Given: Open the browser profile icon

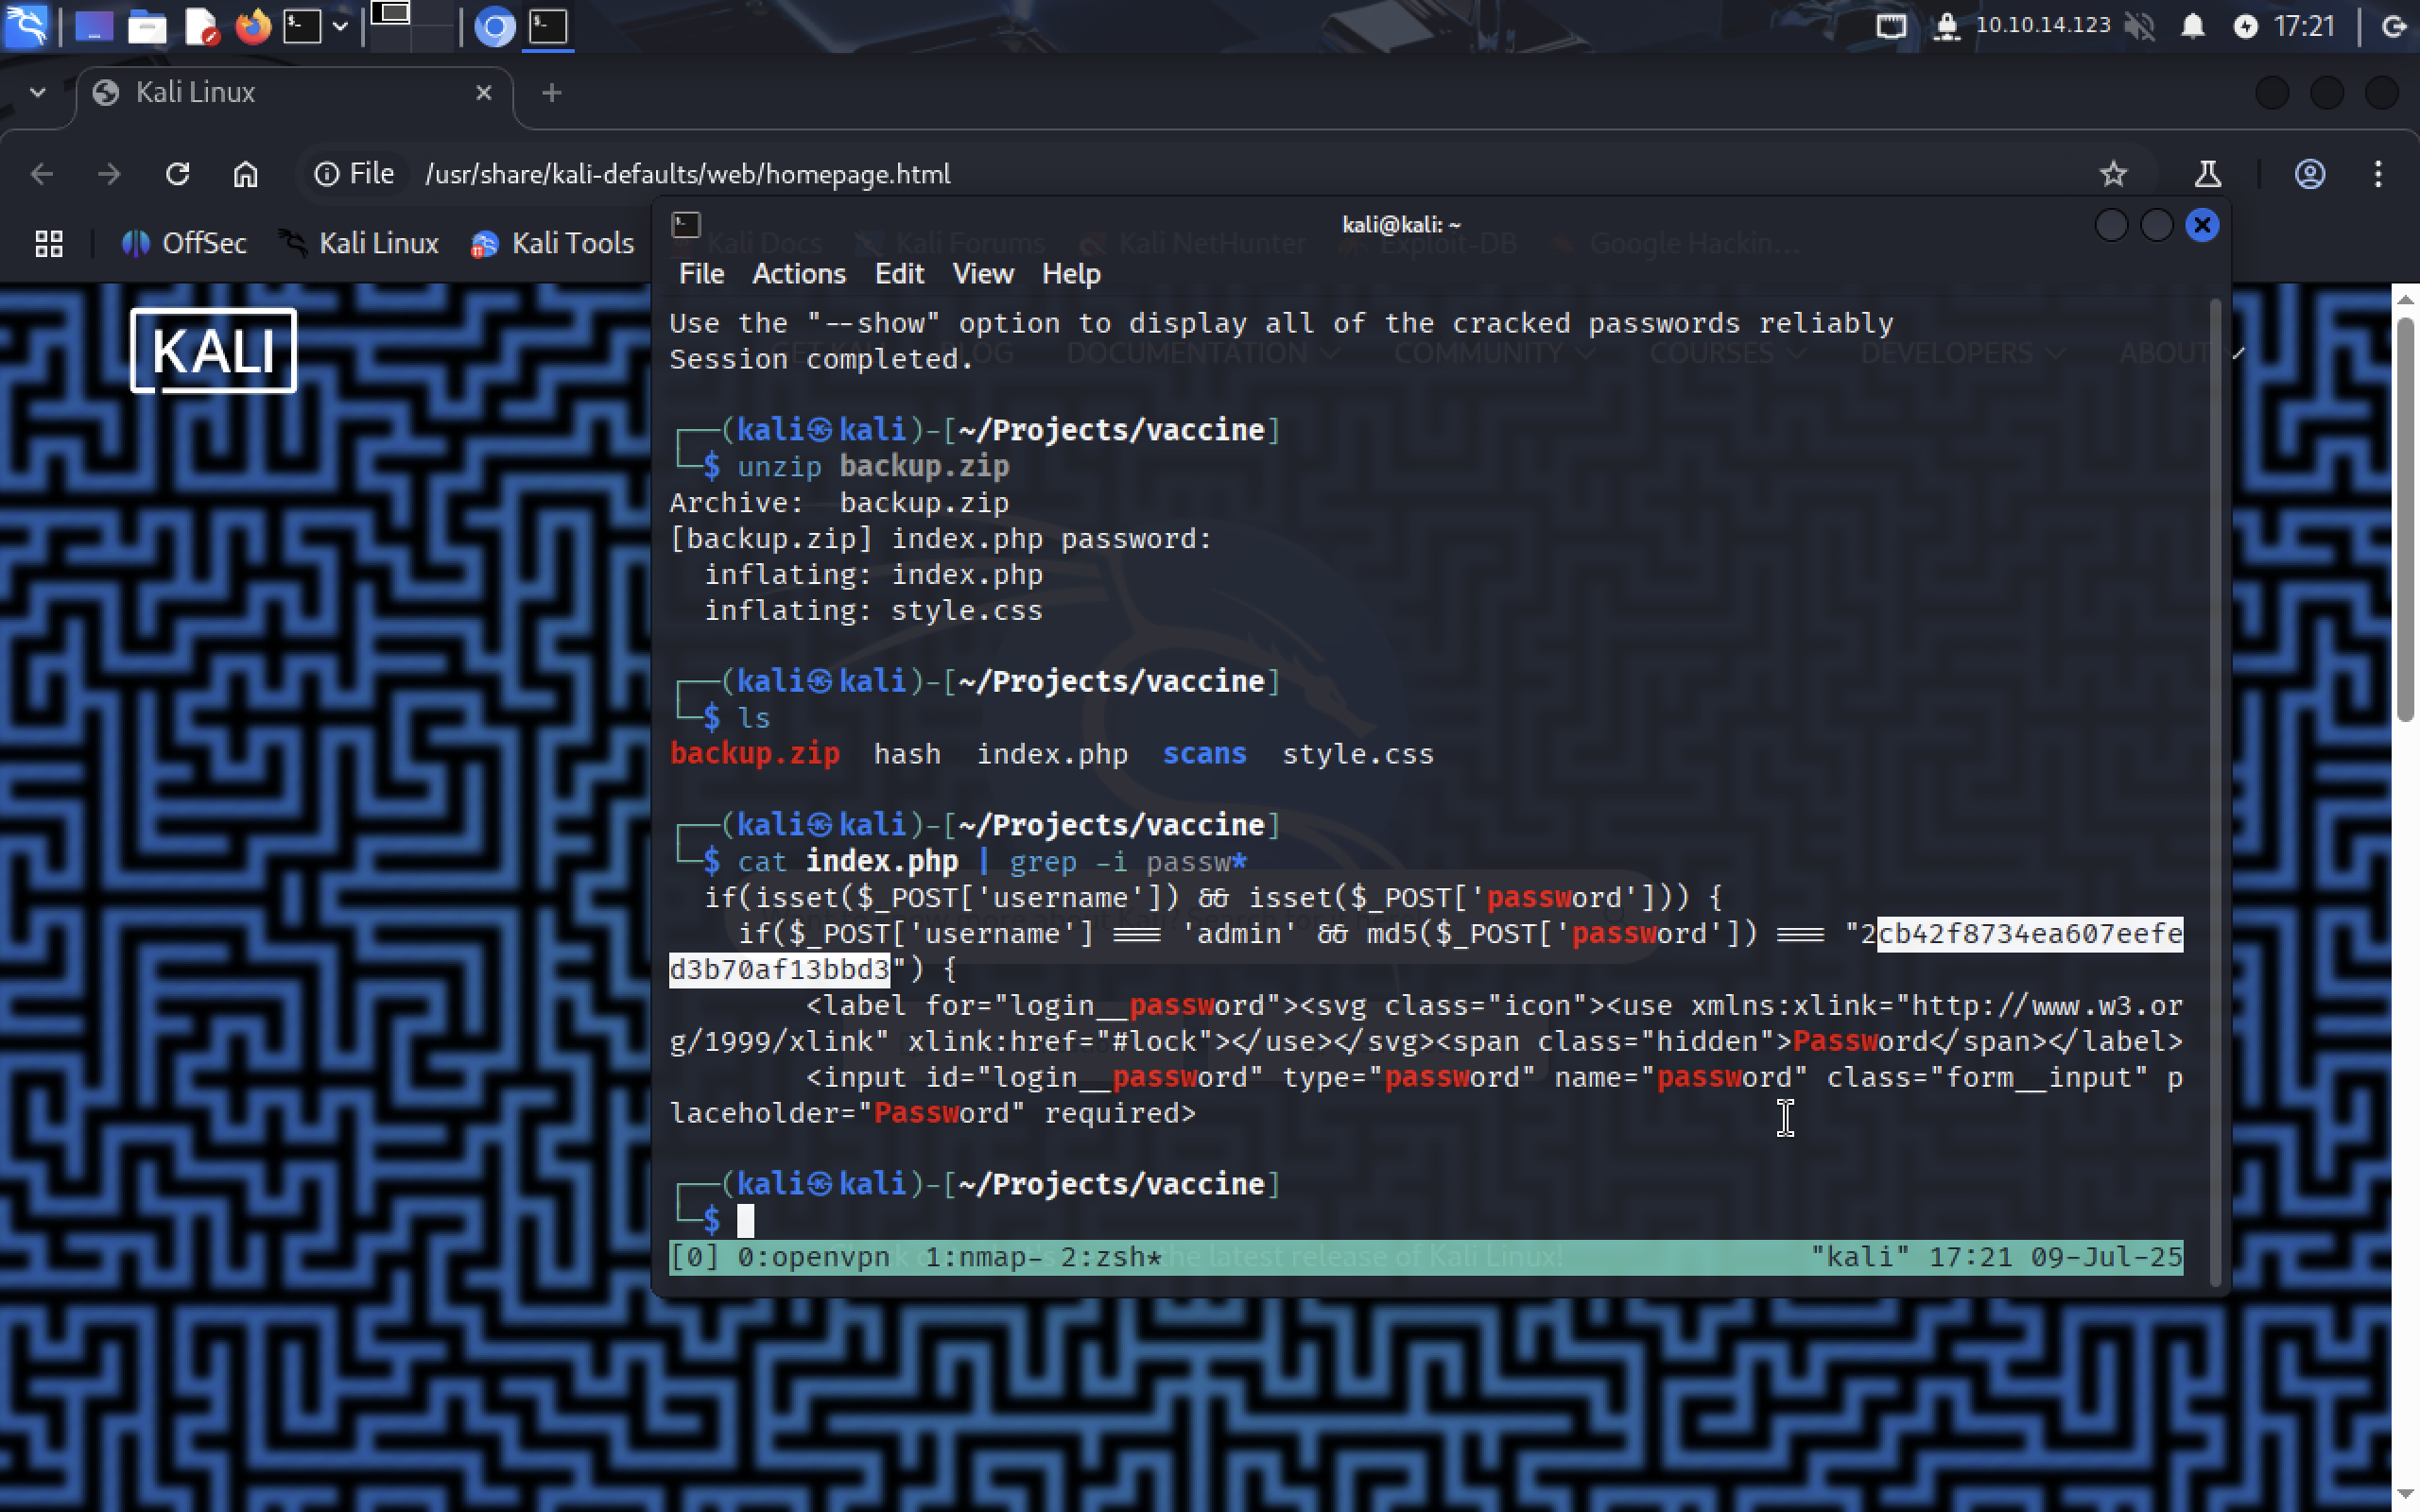Looking at the screenshot, I should tap(2309, 174).
